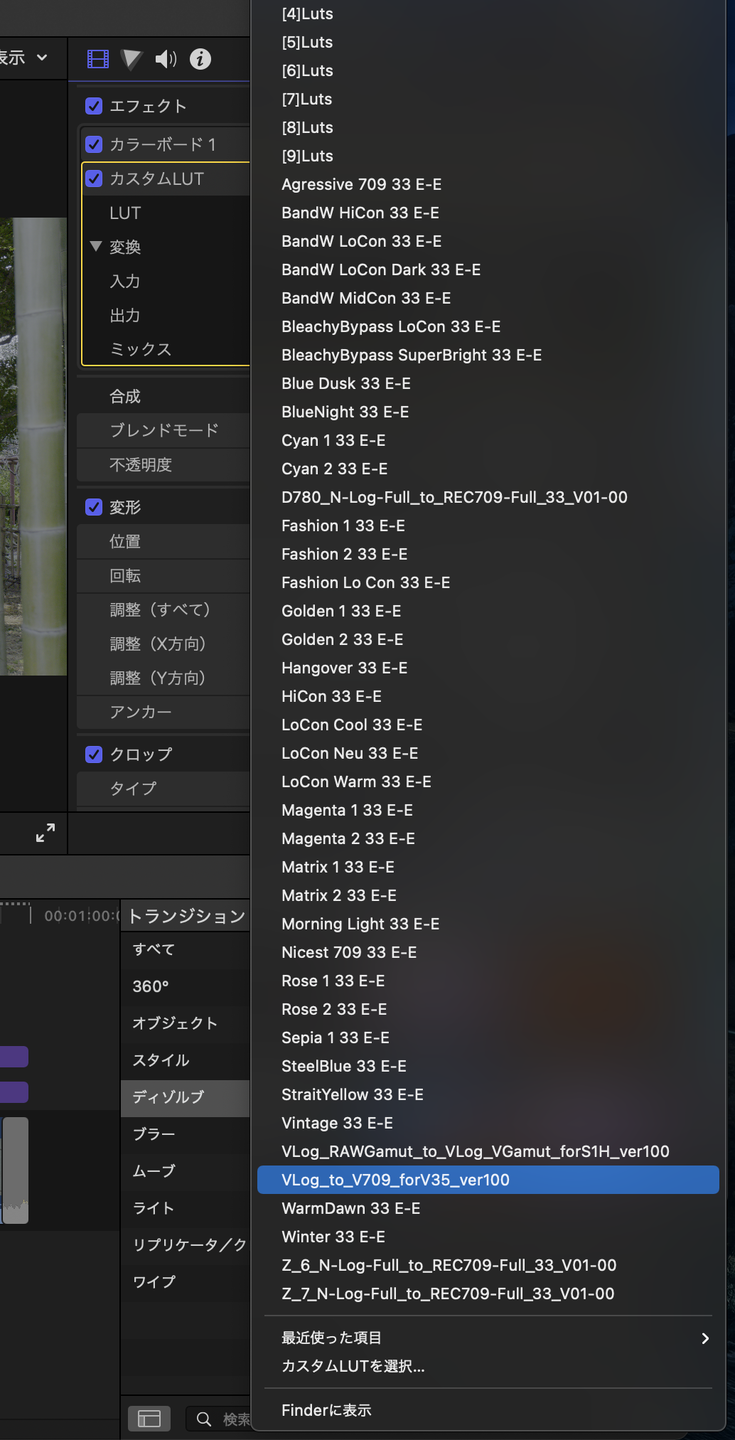Click カスタムLUTを選択... option

(353, 1366)
